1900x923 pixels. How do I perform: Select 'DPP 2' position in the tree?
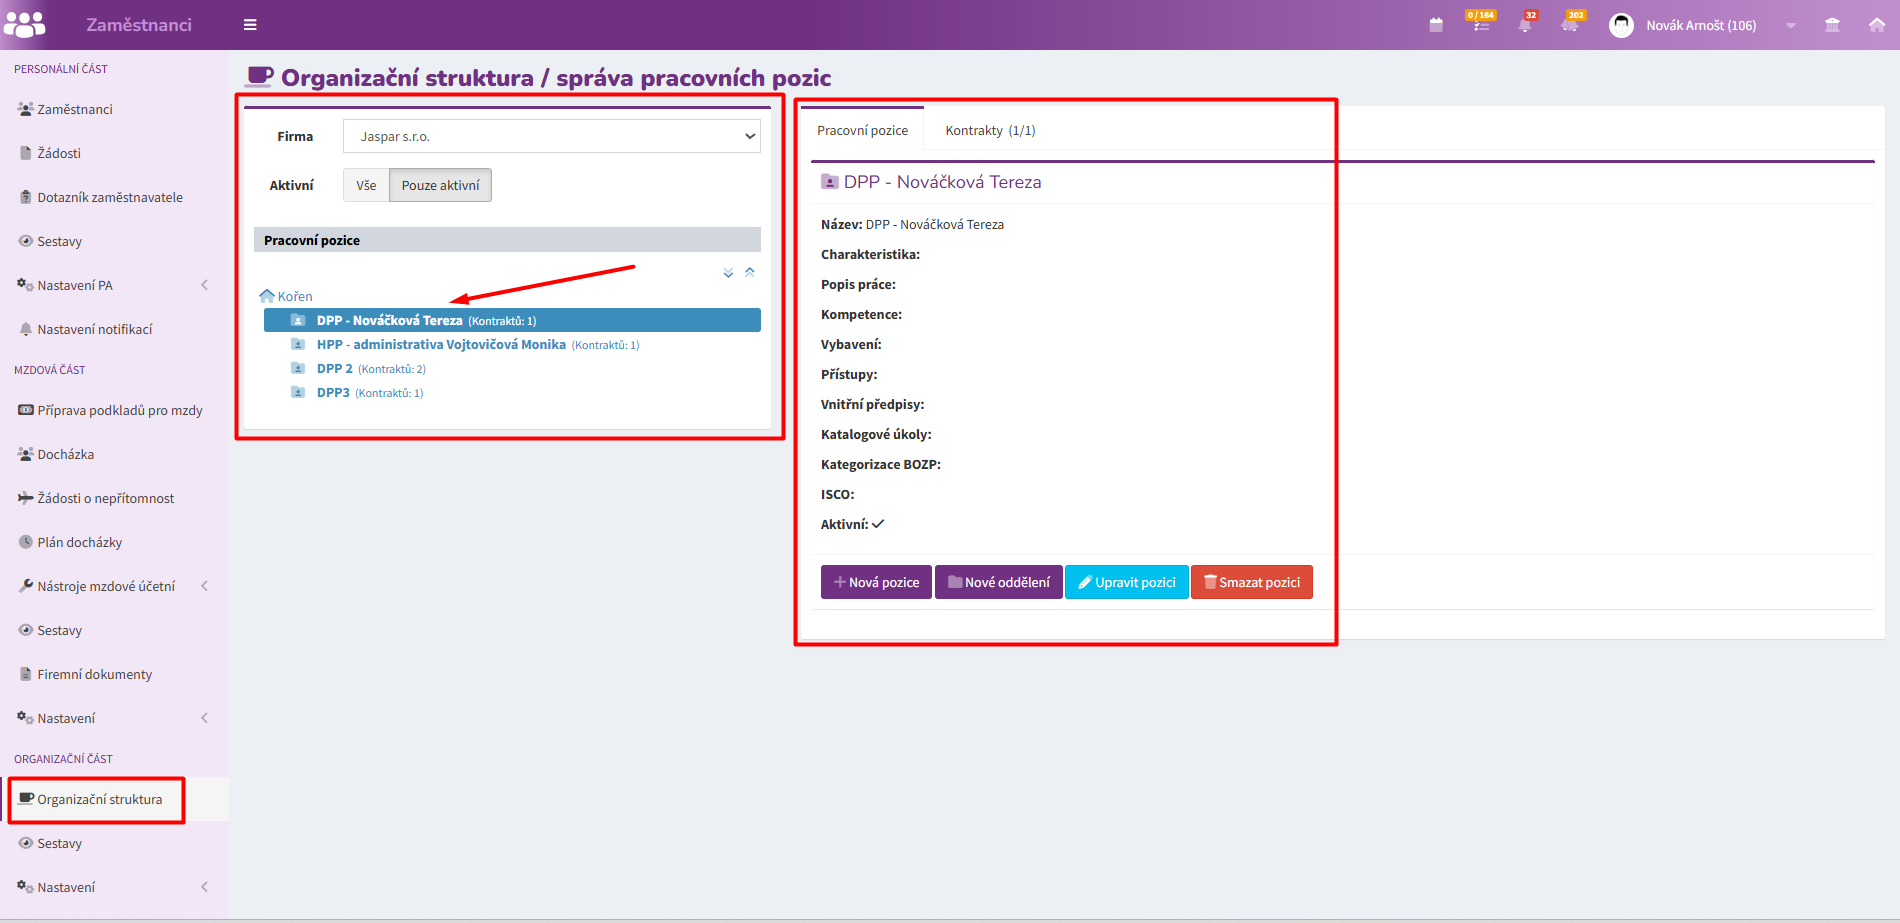click(x=334, y=369)
